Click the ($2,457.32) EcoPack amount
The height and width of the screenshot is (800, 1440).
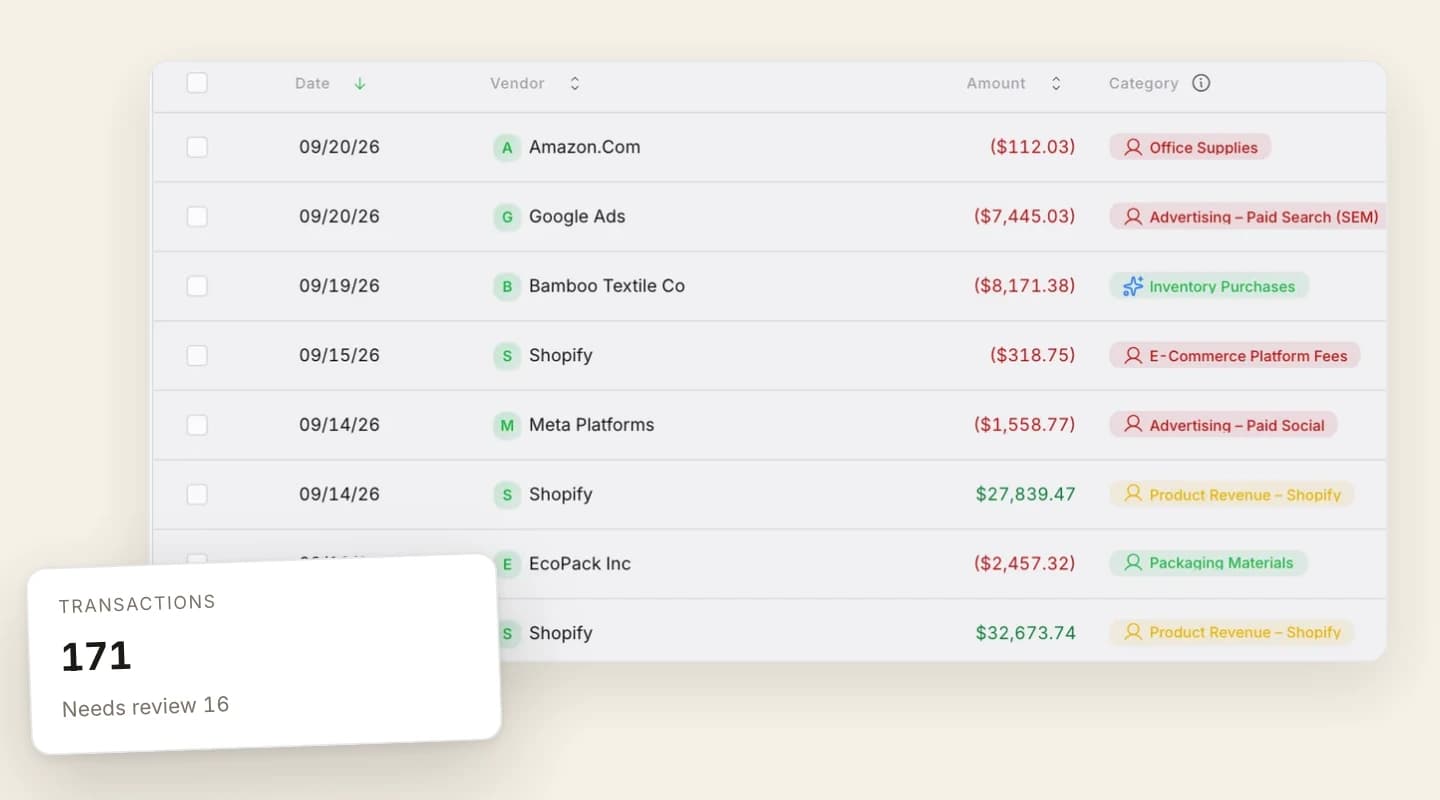(1024, 564)
